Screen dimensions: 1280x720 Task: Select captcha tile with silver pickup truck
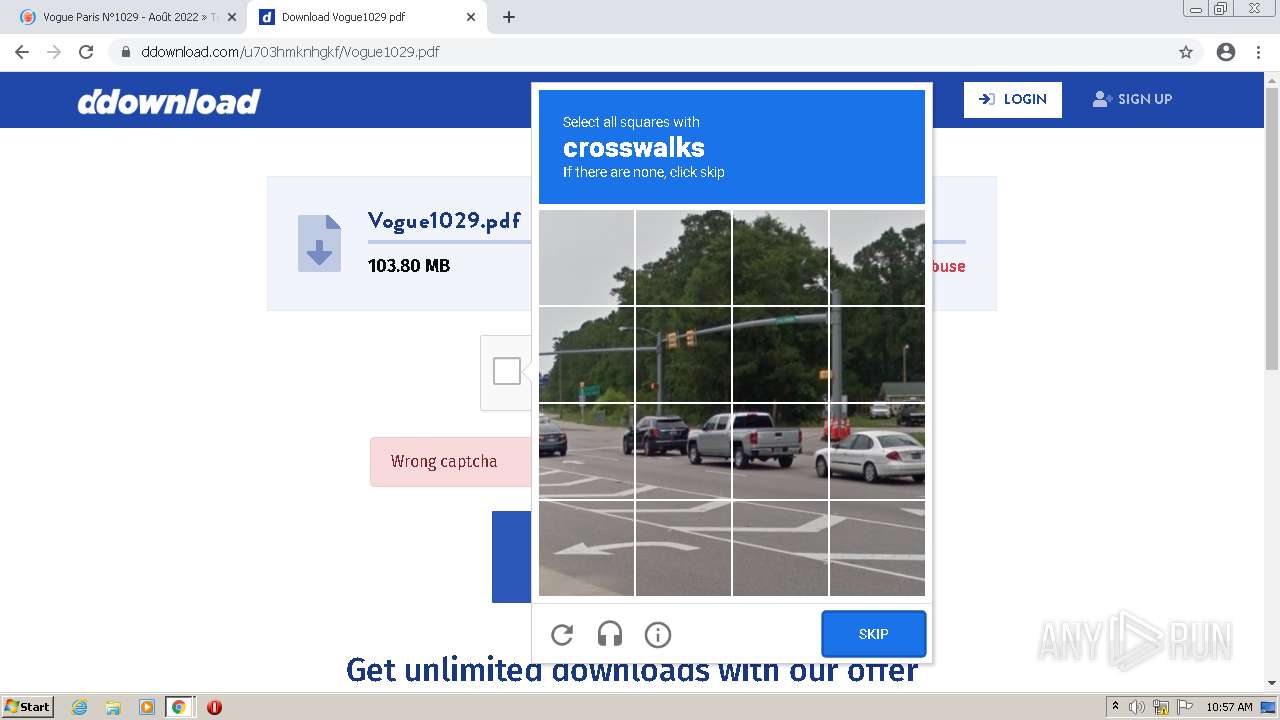click(780, 451)
